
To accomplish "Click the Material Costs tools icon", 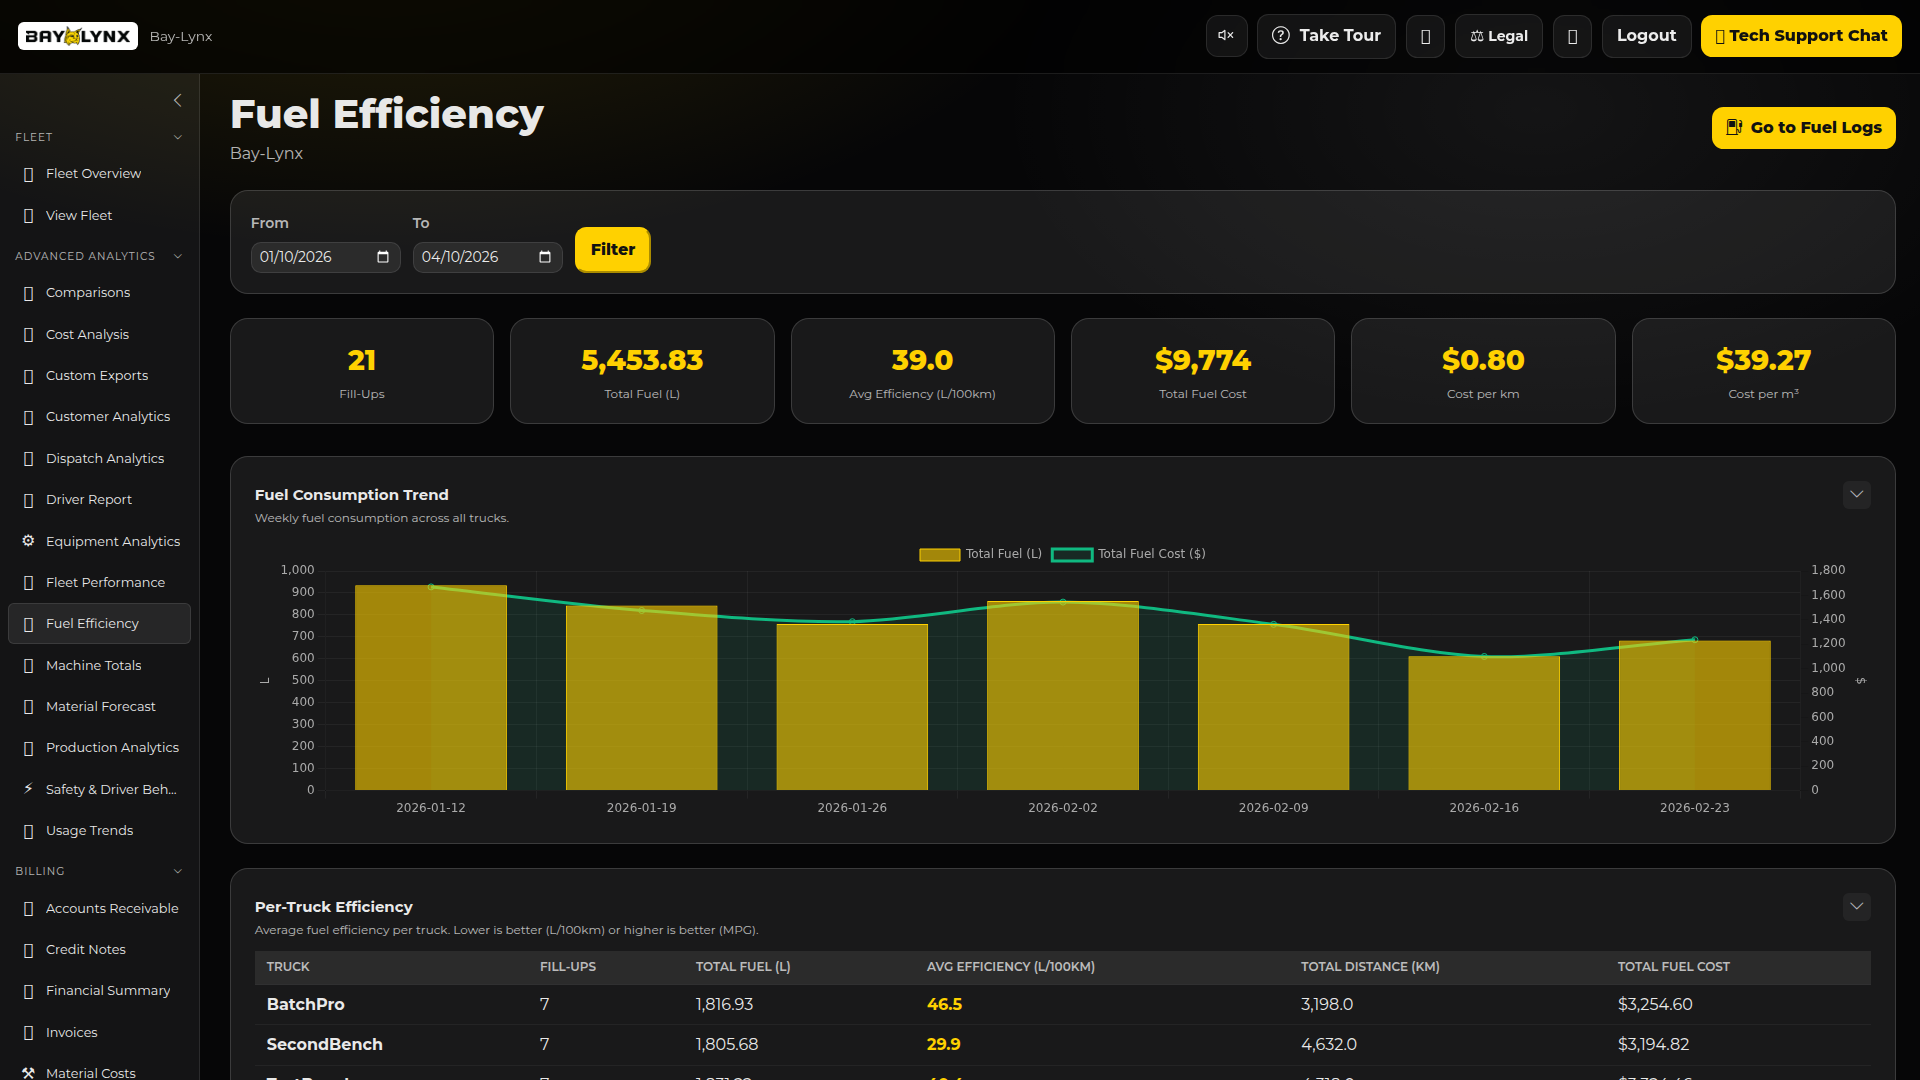I will 28,1072.
